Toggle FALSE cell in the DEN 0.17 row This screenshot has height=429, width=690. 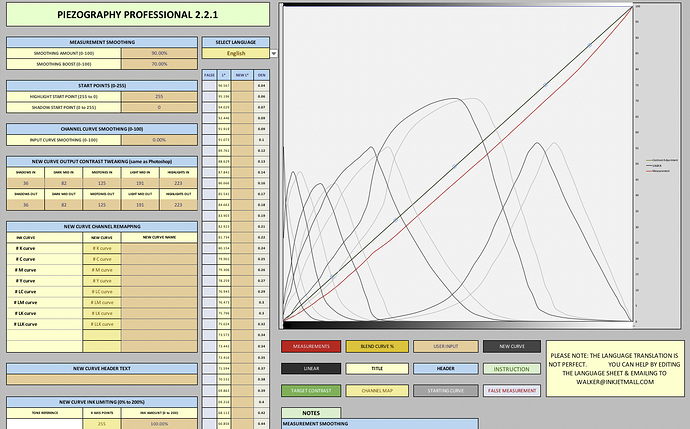tap(209, 194)
